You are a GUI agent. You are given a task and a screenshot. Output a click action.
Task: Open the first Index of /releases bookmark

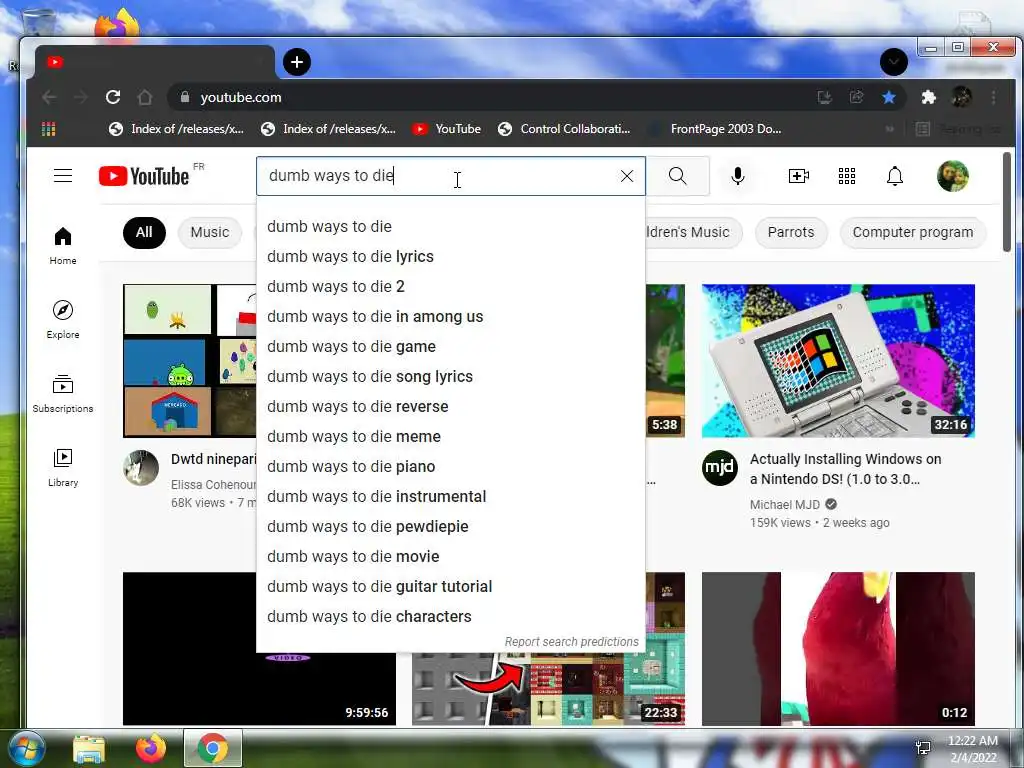[176, 129]
